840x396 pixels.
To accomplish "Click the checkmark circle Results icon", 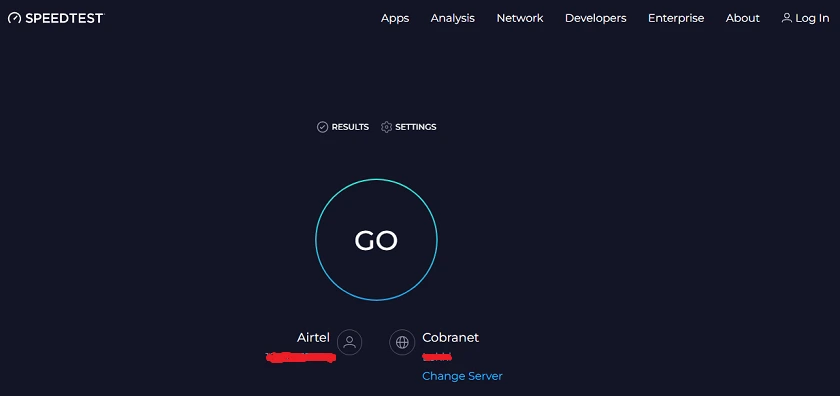I will (x=322, y=127).
